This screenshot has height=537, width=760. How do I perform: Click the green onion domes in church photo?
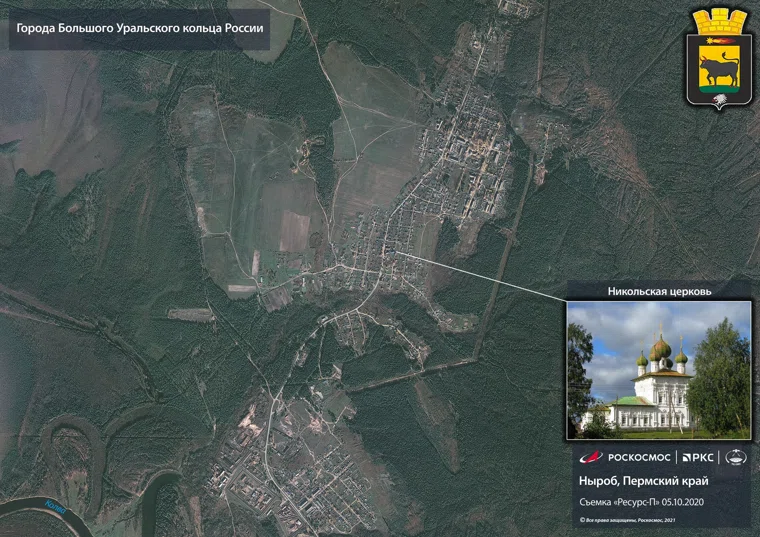(x=659, y=352)
